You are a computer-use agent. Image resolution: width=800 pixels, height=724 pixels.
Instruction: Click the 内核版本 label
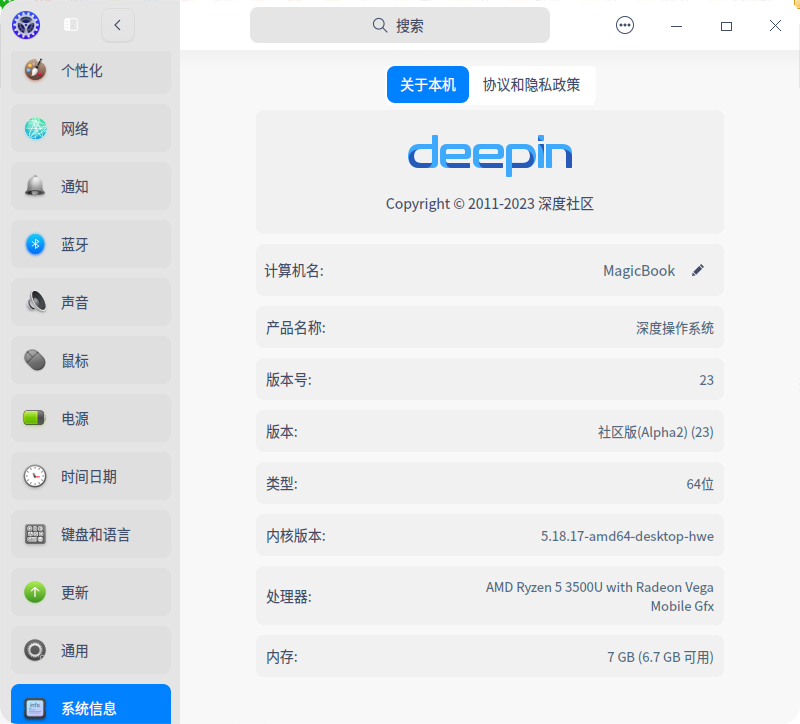(295, 536)
